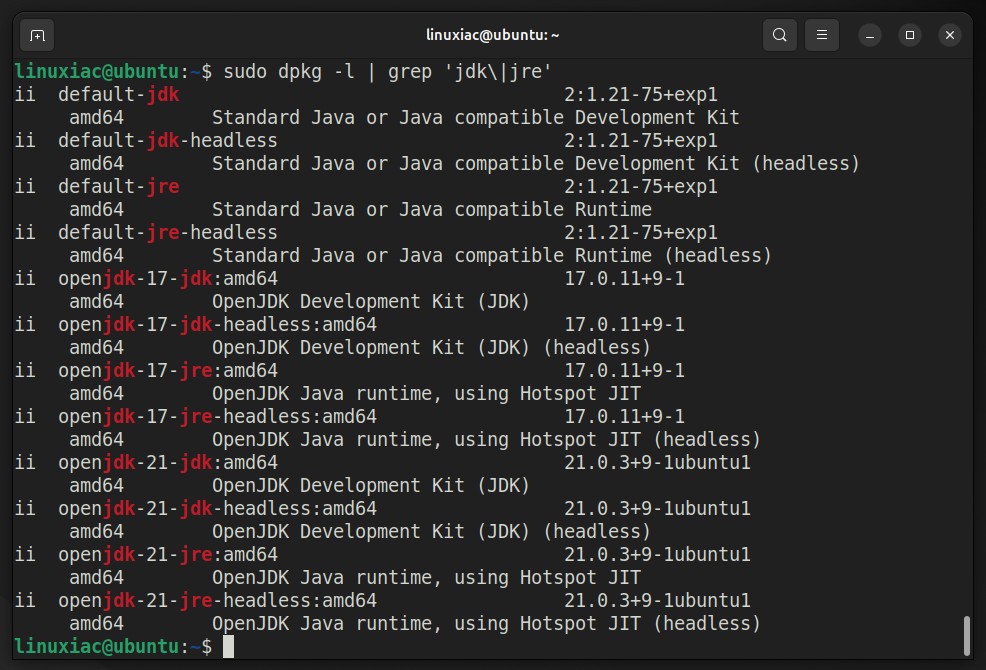Click the command text sudo dpkg -l
This screenshot has height=670, width=986.
[289, 72]
